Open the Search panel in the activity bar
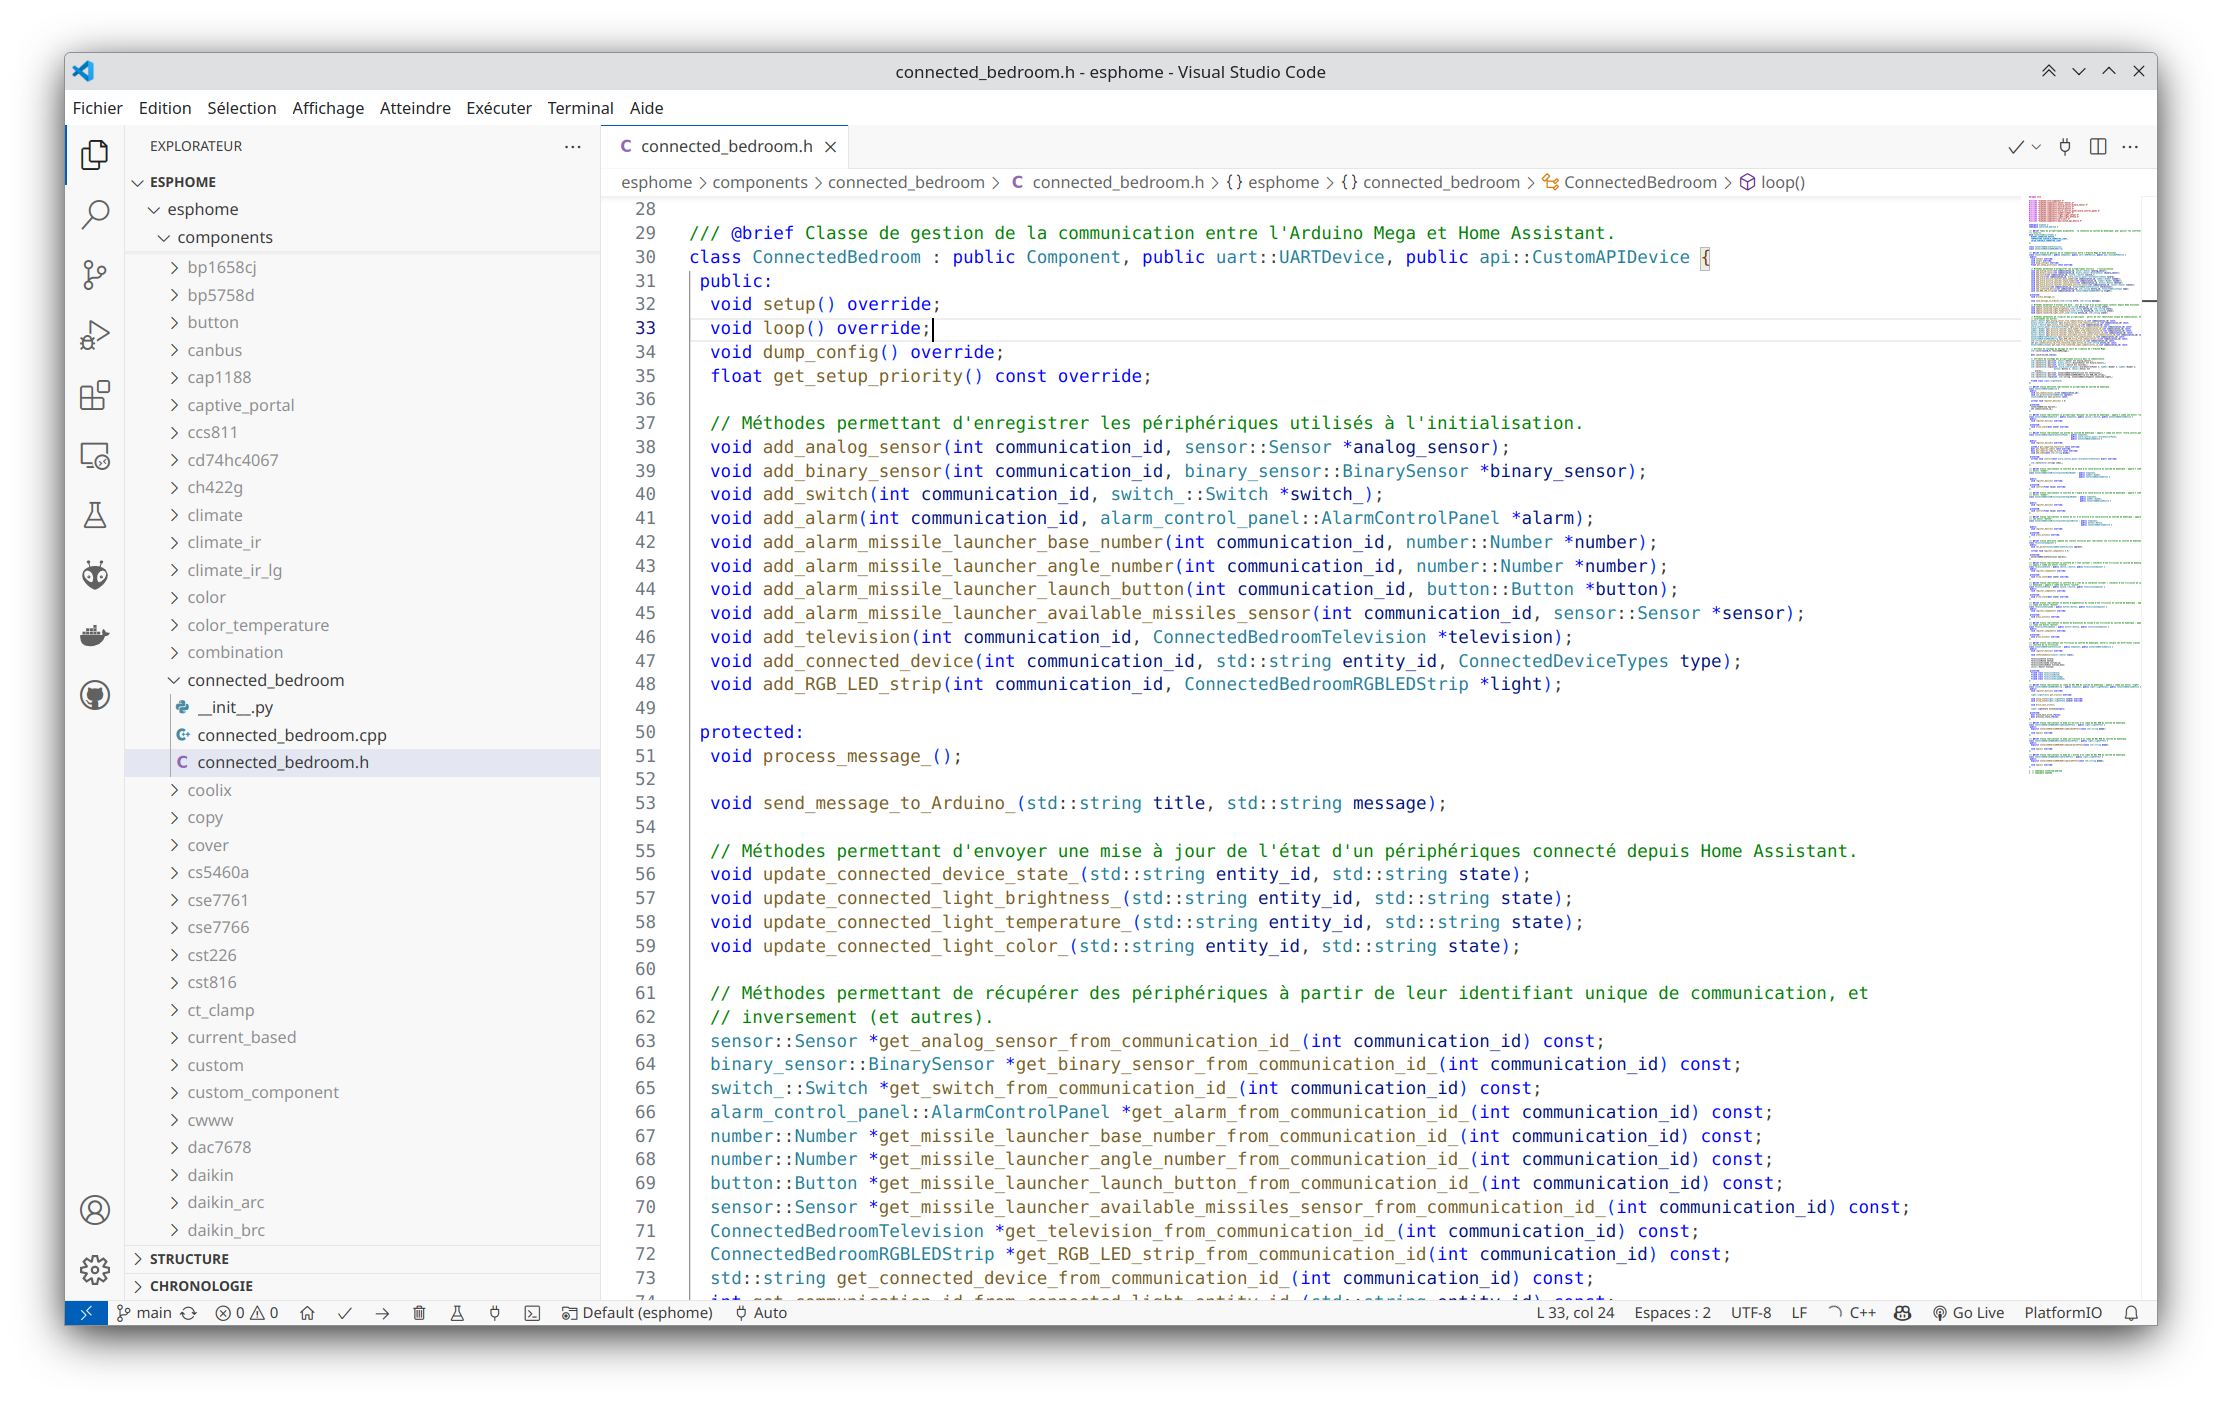 (x=95, y=215)
